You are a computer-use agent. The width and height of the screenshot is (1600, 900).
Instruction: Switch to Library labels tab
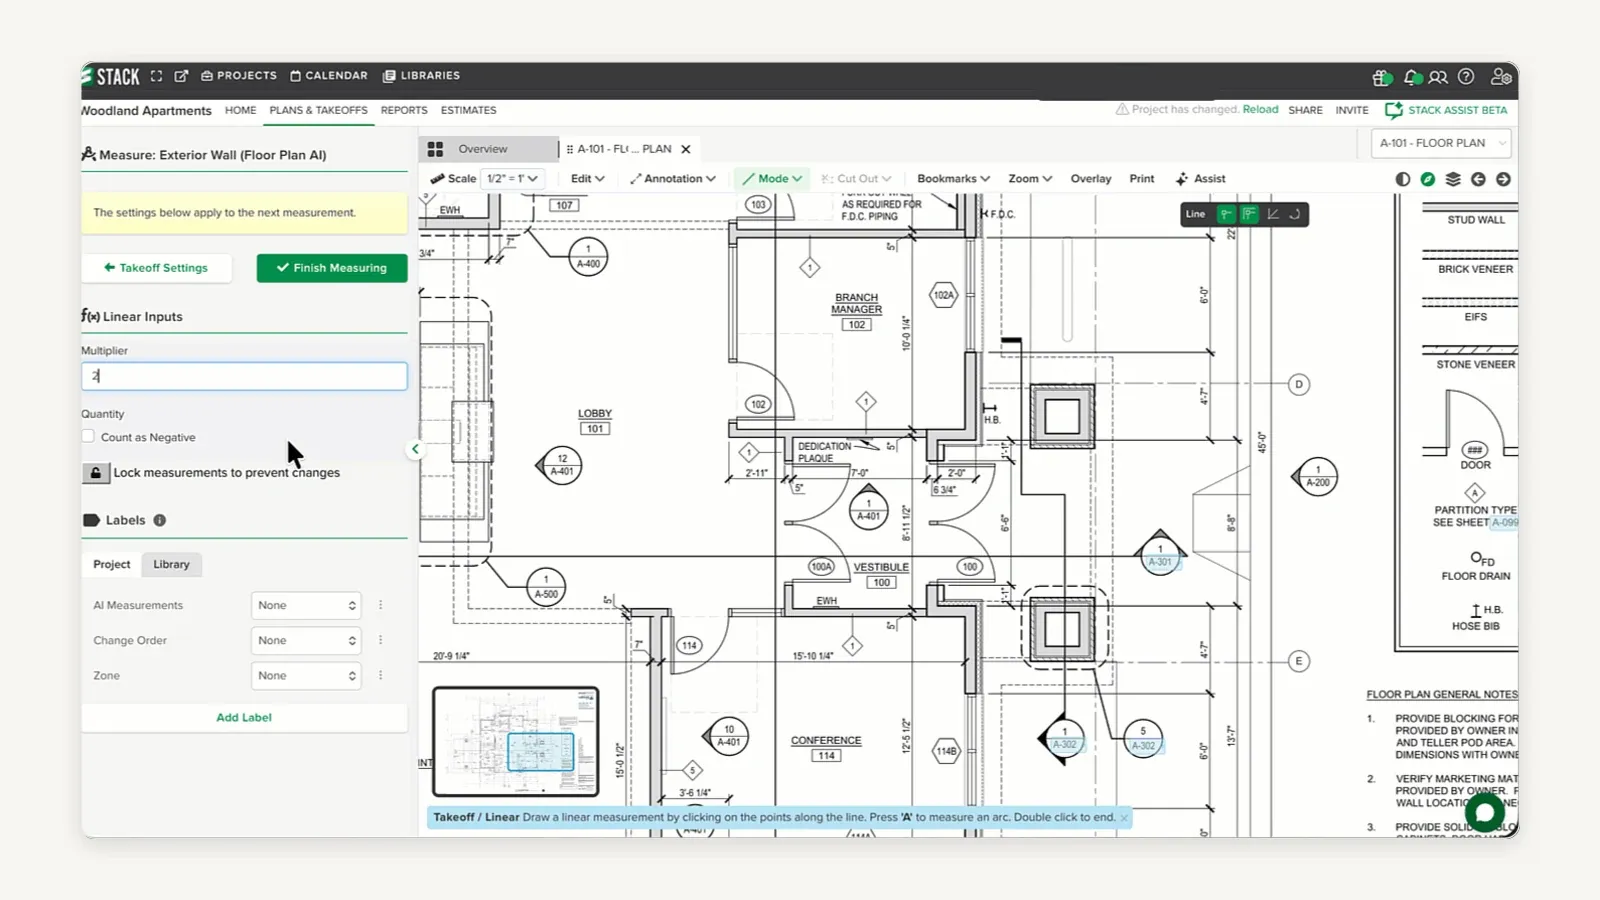171,564
